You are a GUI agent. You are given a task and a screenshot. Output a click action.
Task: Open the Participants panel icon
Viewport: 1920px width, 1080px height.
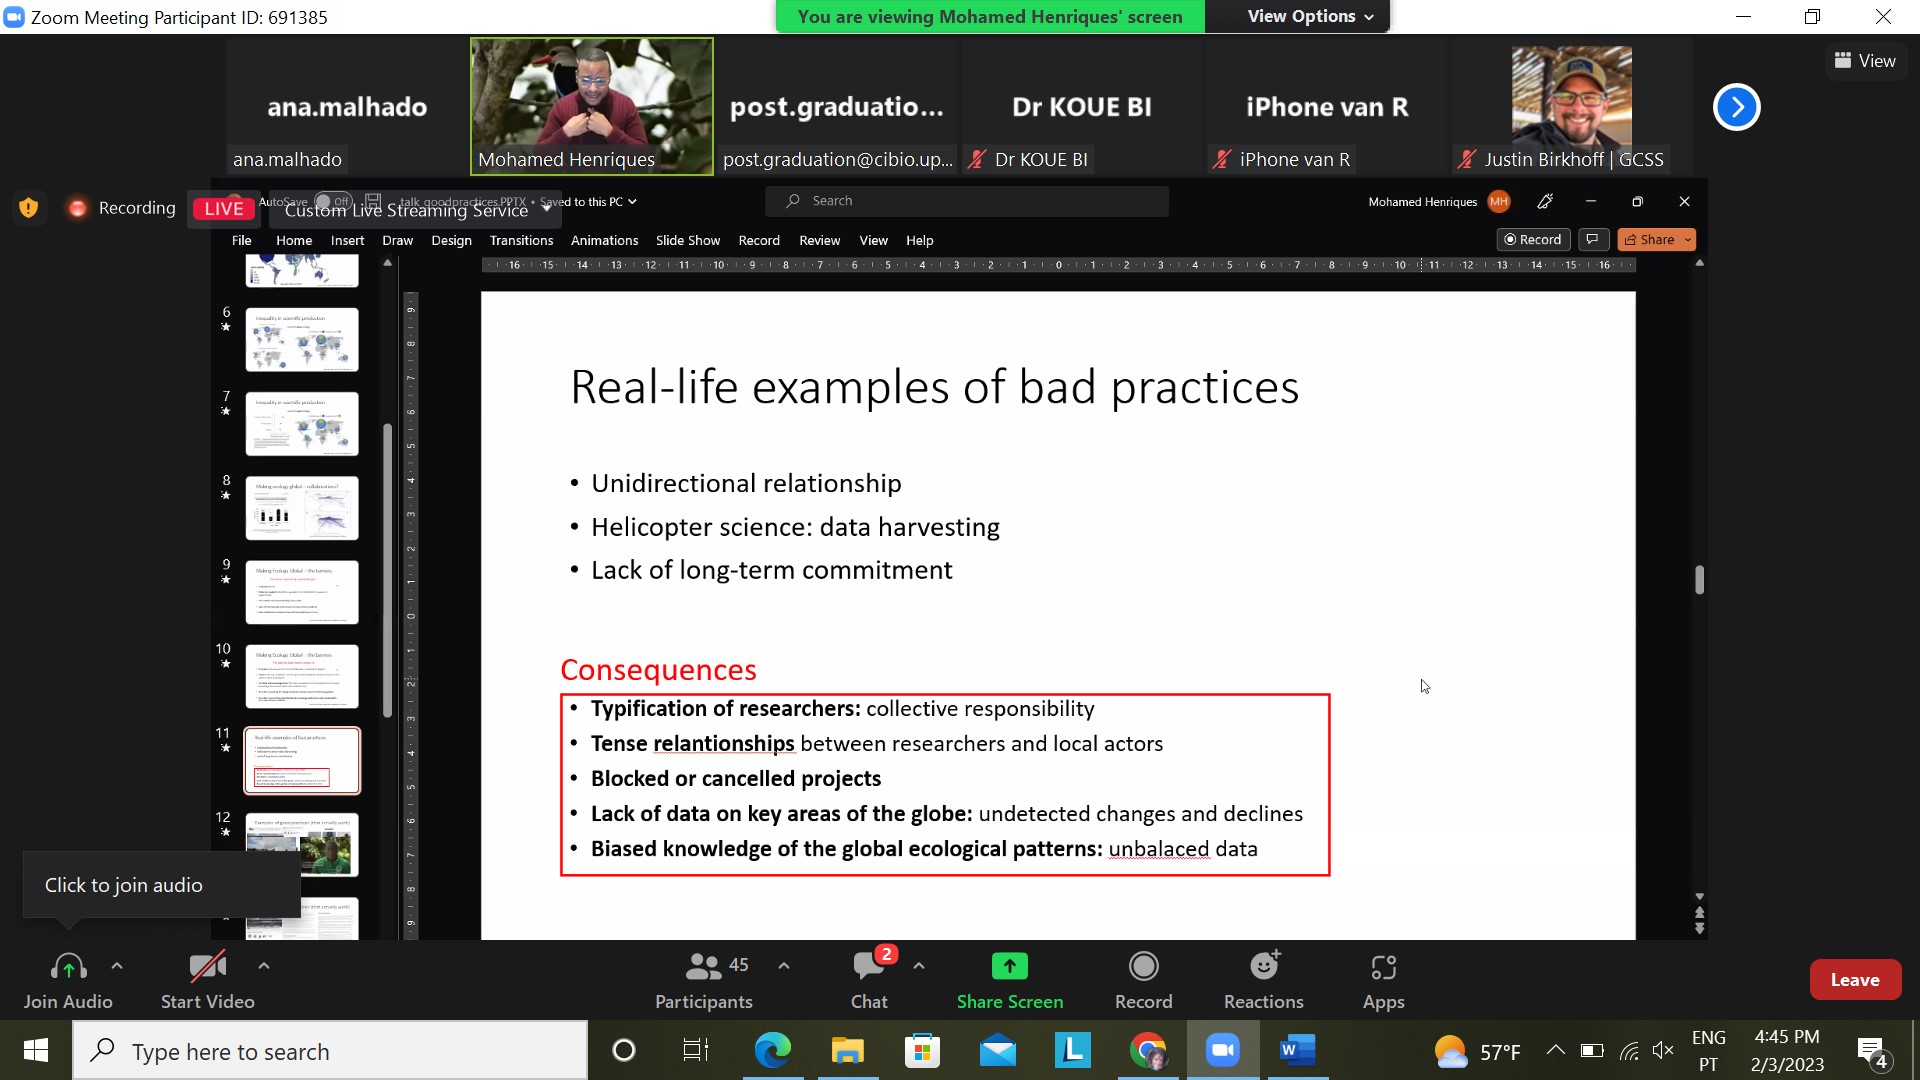point(703,967)
